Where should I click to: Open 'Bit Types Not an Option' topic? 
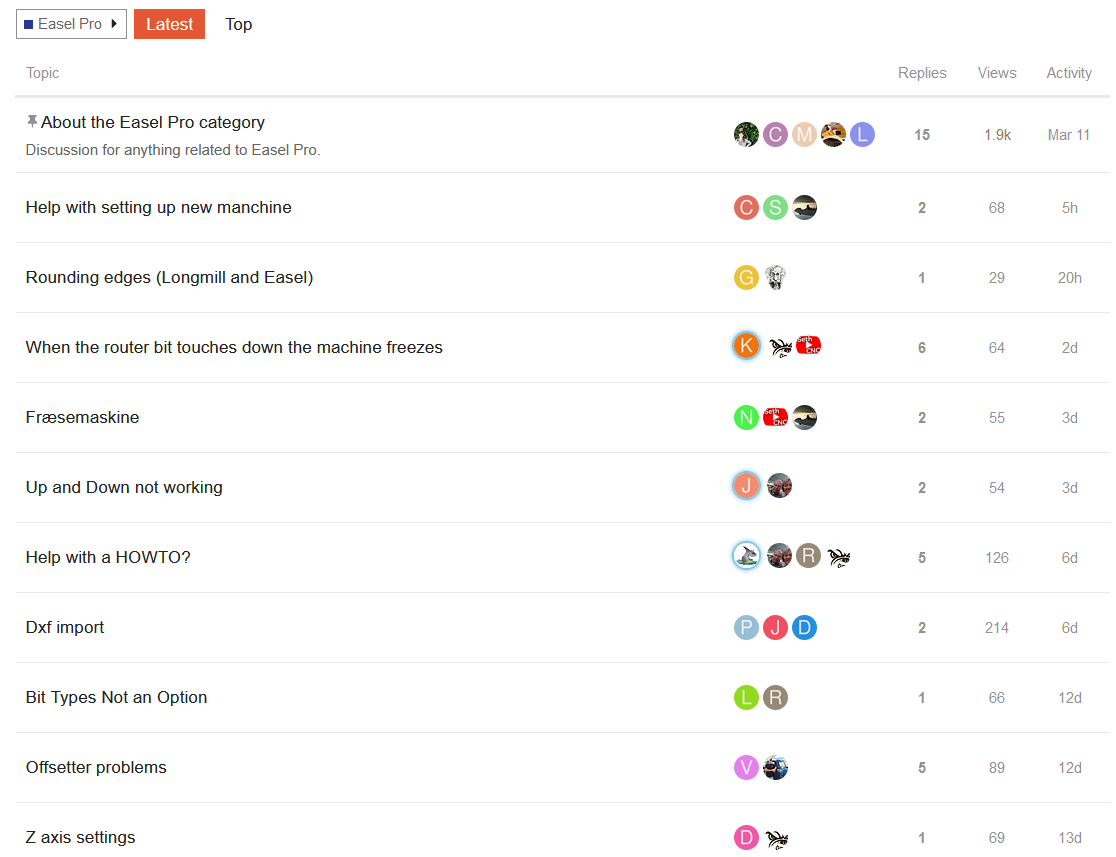(x=116, y=697)
